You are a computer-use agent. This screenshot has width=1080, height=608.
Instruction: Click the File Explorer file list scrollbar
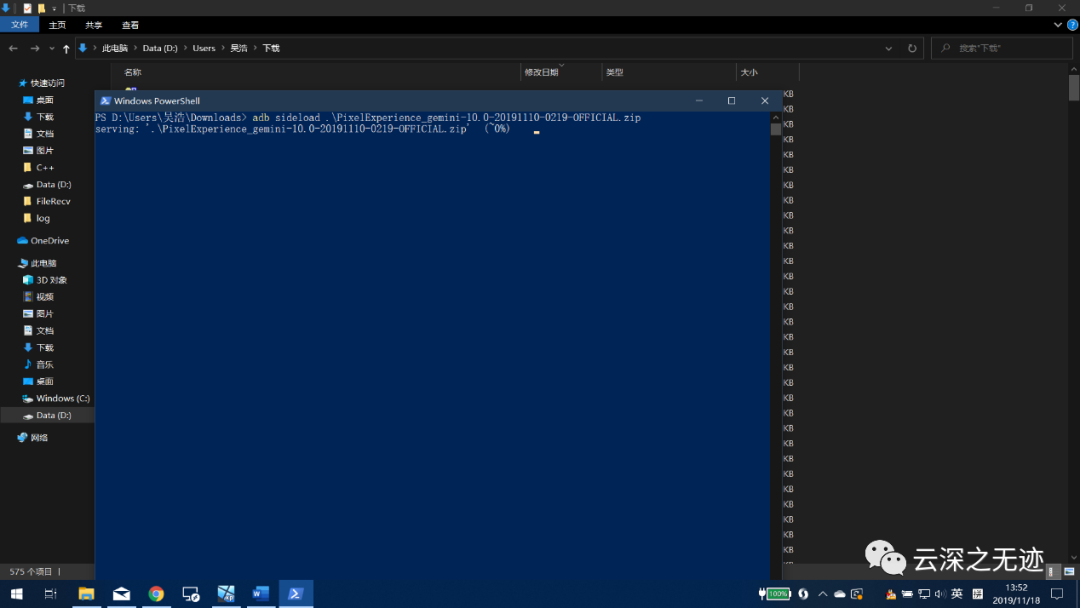(x=1074, y=88)
